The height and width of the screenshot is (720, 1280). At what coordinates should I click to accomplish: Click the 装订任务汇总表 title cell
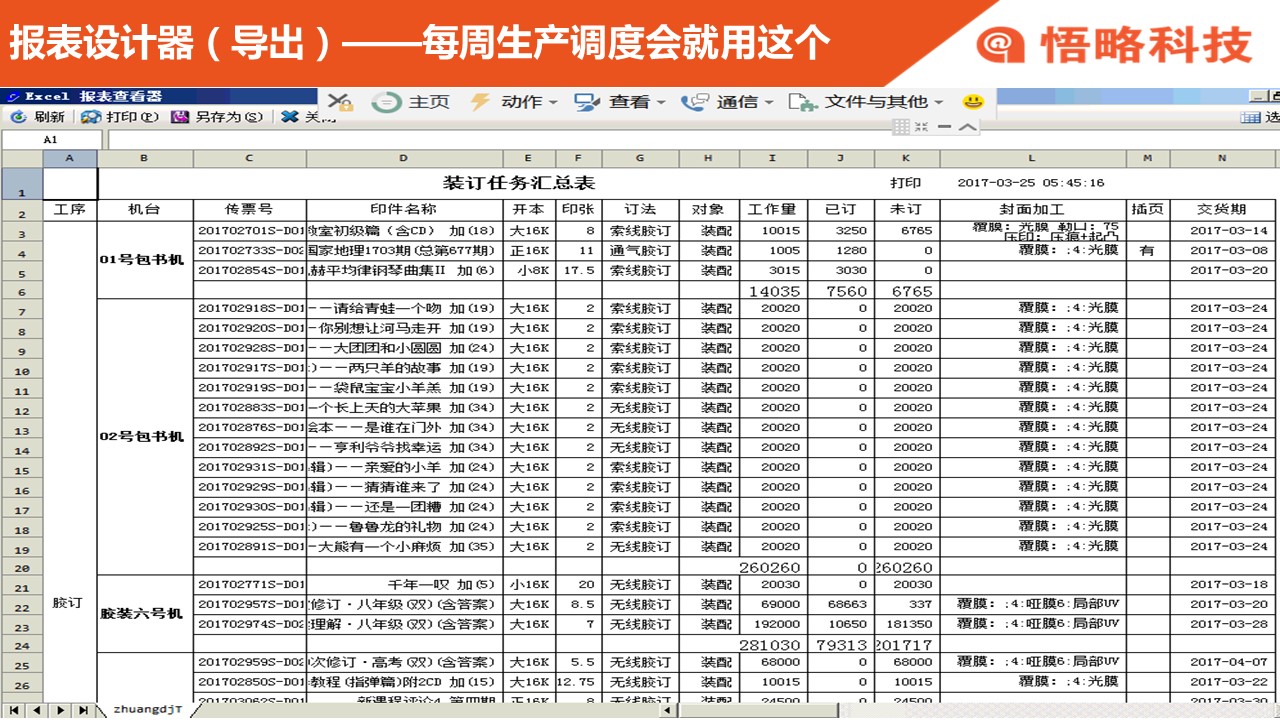tap(519, 183)
